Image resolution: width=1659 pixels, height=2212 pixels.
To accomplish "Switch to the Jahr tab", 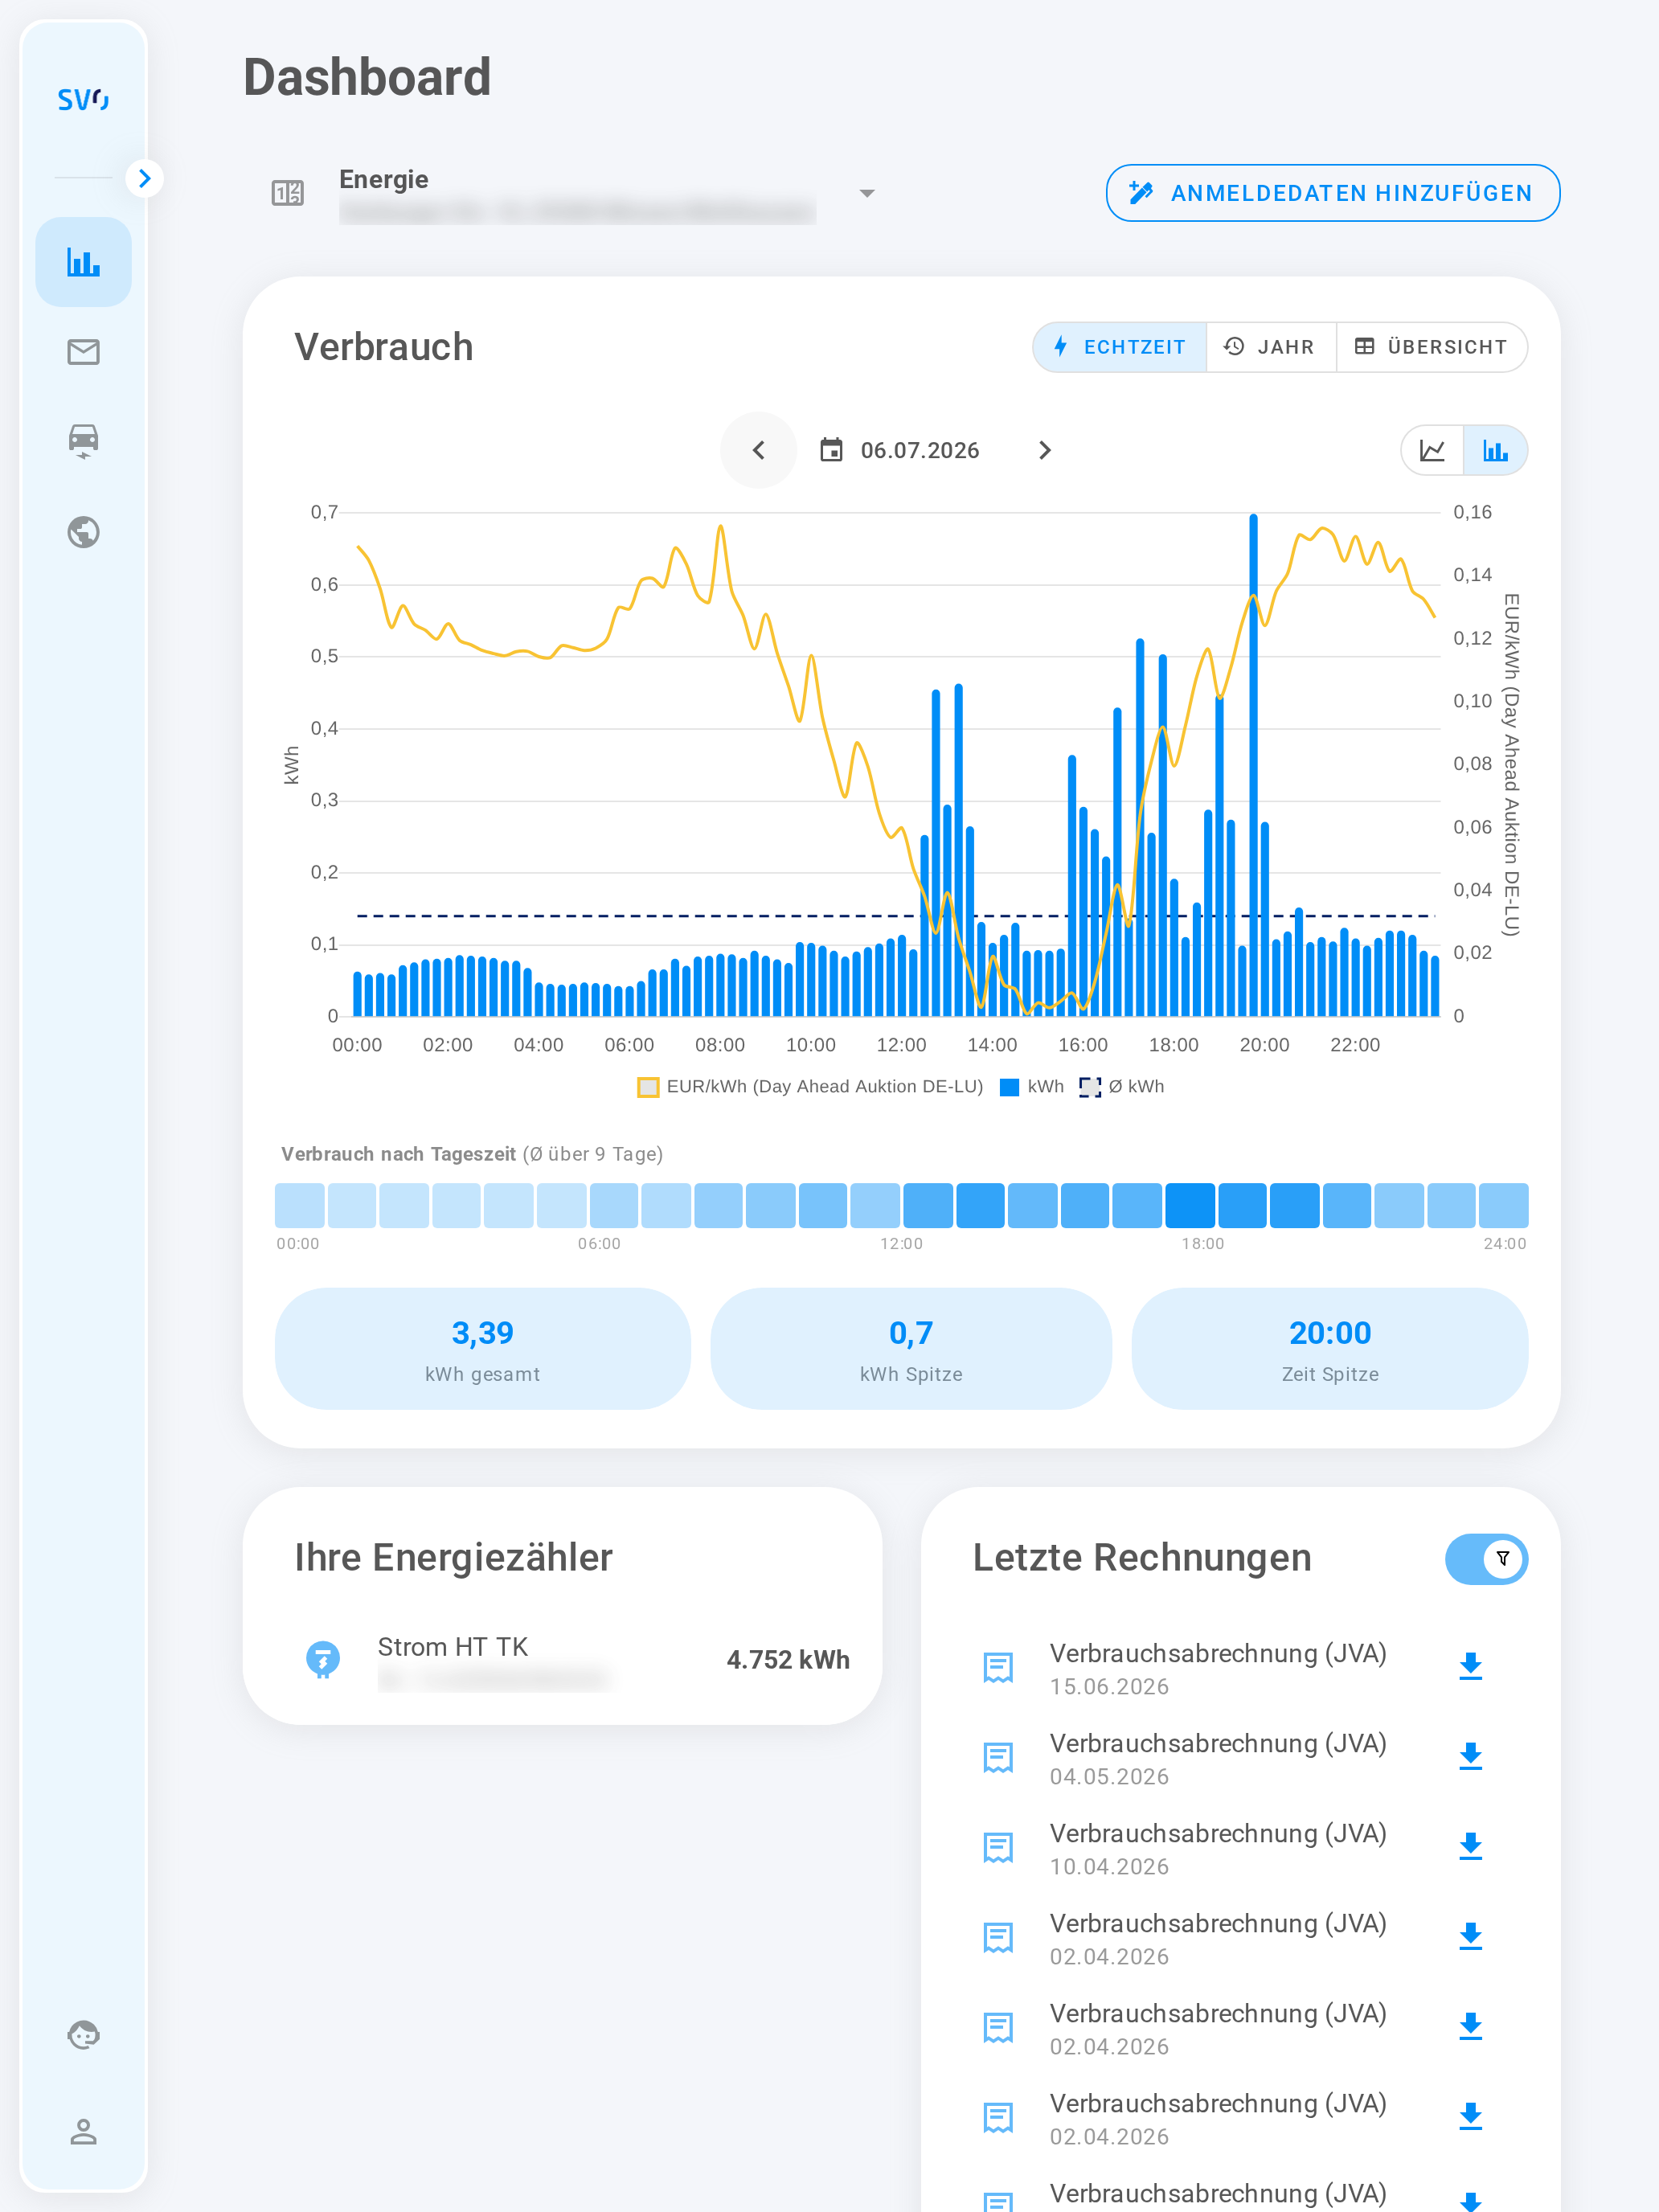I will coord(1271,347).
